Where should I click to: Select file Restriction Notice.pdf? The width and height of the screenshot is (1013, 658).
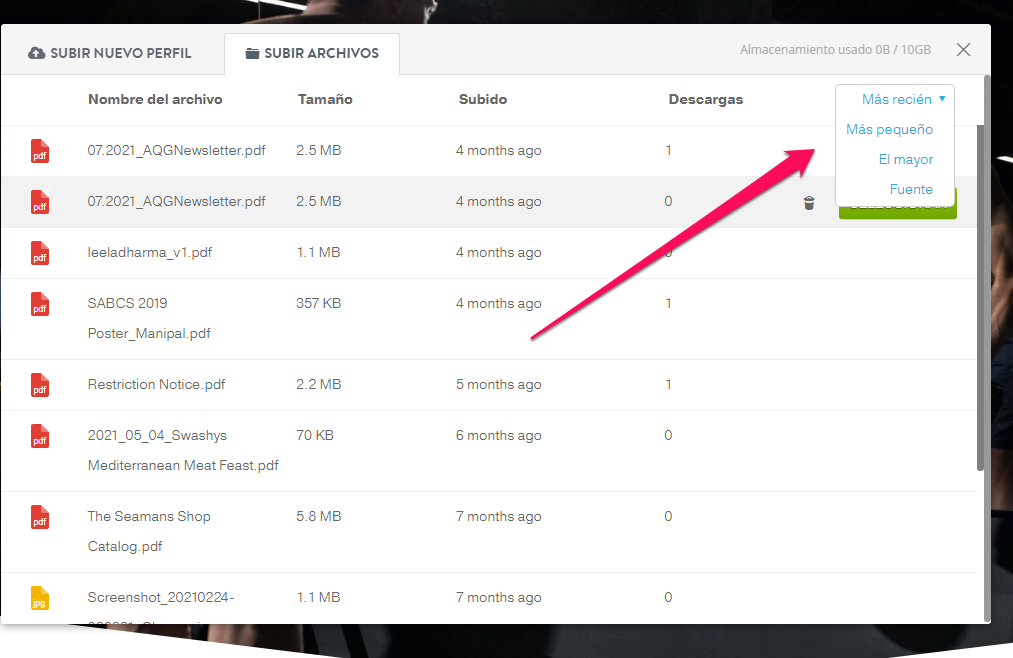point(156,384)
